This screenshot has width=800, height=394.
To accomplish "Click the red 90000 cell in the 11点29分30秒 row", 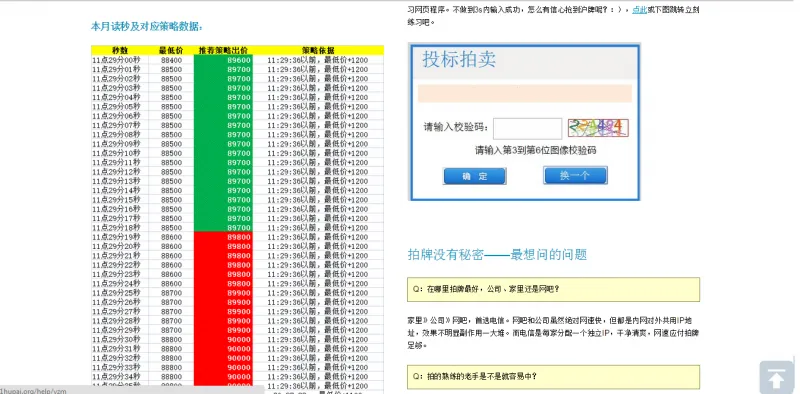I will [x=223, y=339].
